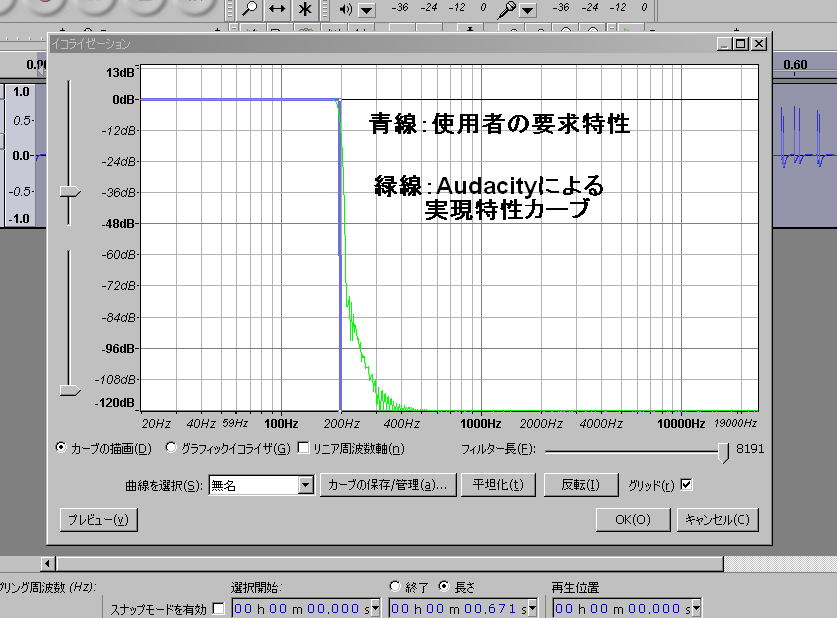This screenshot has height=618, width=837.
Task: Click the microphone input icon
Action: (x=506, y=9)
